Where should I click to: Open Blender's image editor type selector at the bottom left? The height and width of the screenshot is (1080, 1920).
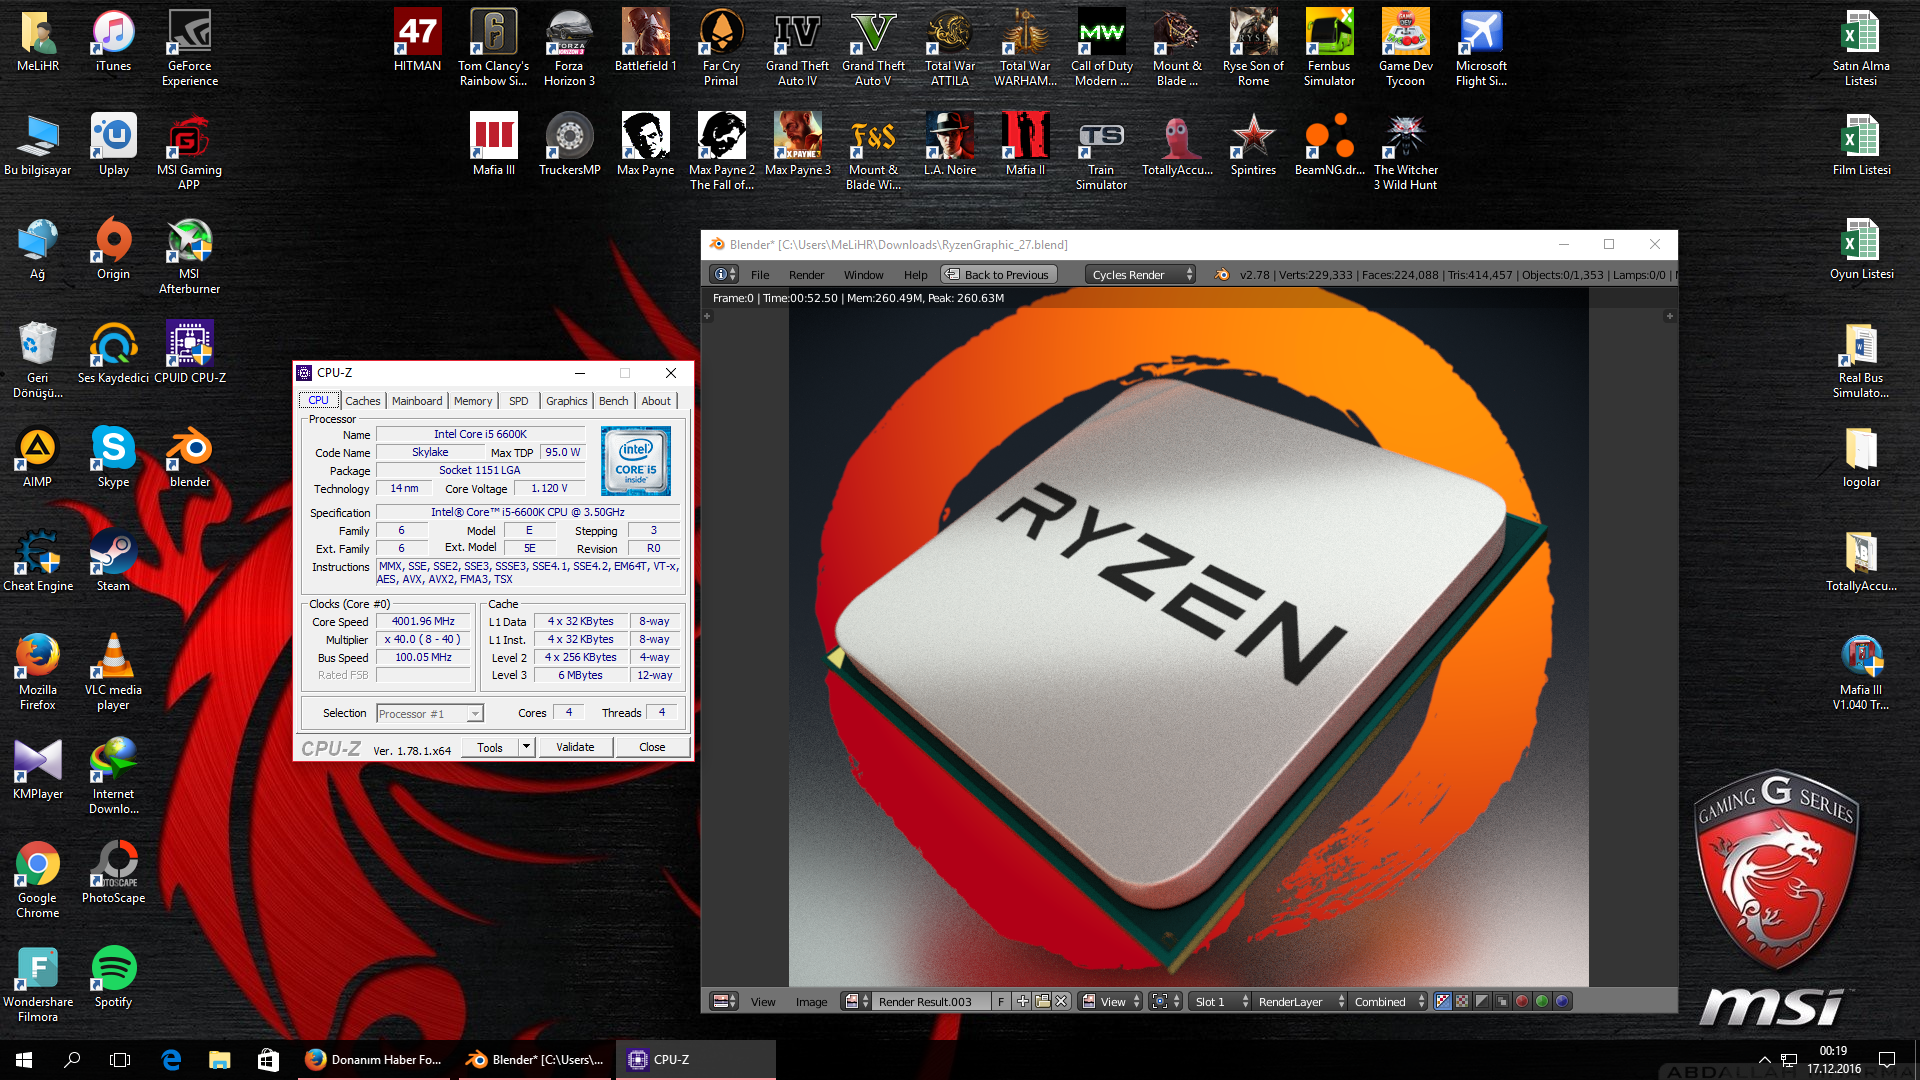click(724, 1001)
